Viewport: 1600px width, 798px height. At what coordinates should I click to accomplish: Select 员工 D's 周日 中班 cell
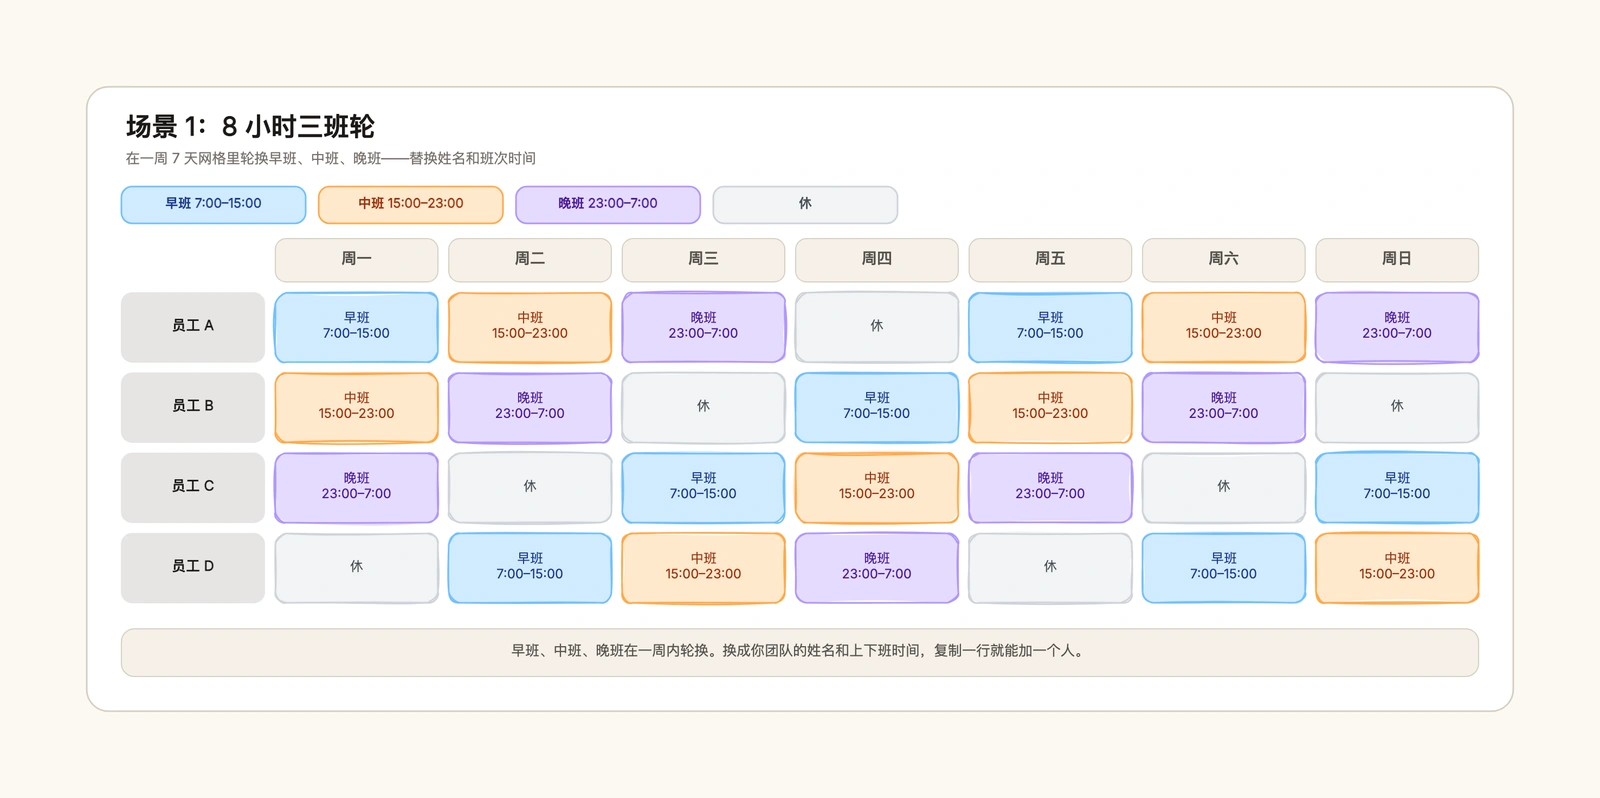[x=1397, y=567]
